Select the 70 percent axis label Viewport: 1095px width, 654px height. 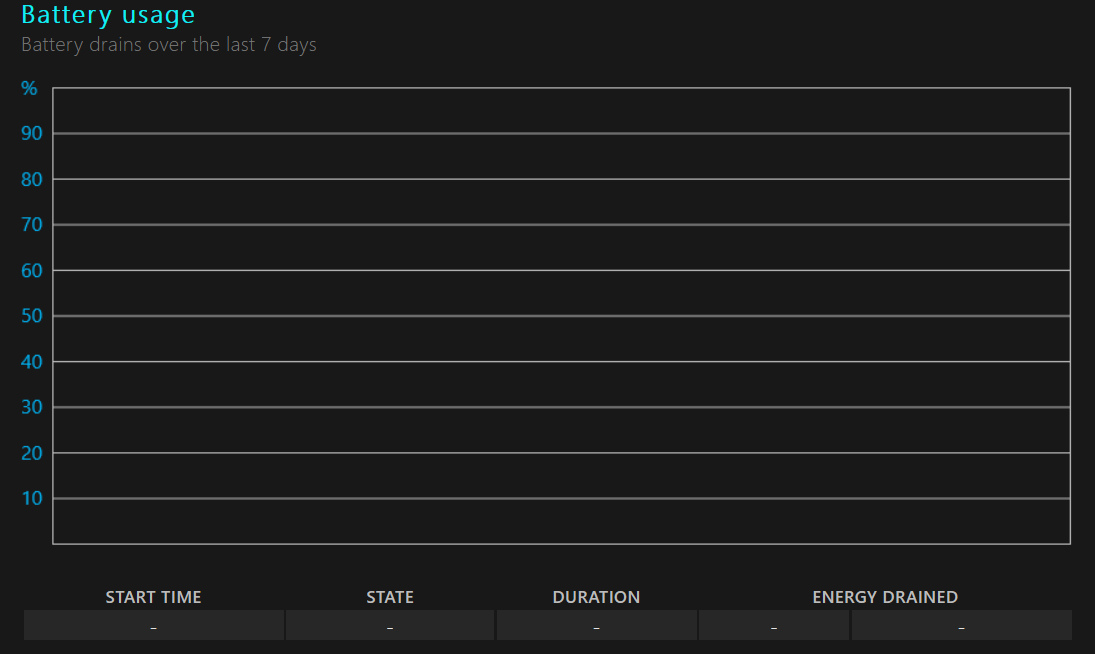point(32,225)
